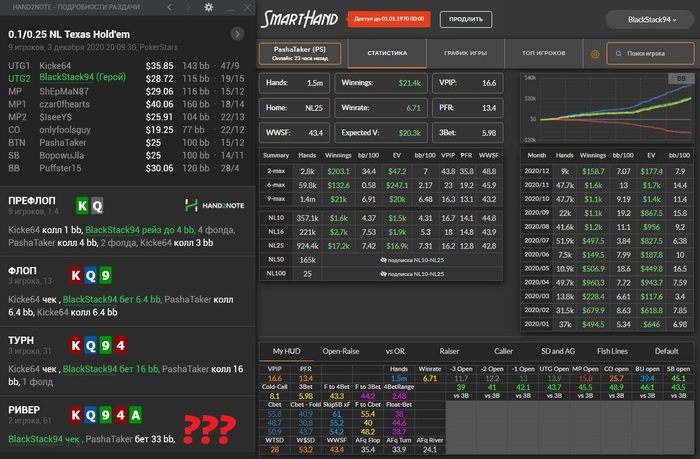Click the NL10 stakes row
The image size is (700, 459).
381,218
